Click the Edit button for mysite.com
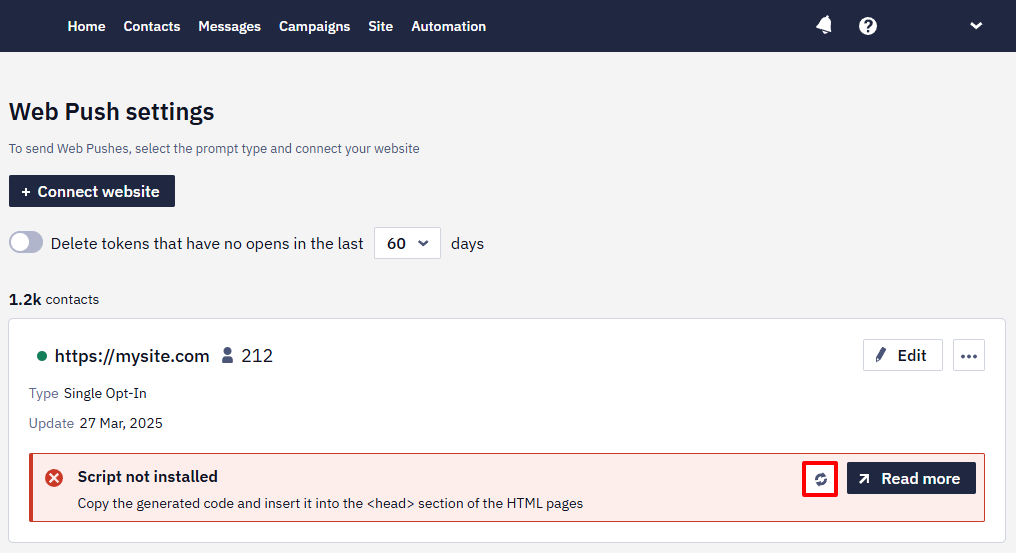Image resolution: width=1016 pixels, height=553 pixels. click(x=903, y=355)
